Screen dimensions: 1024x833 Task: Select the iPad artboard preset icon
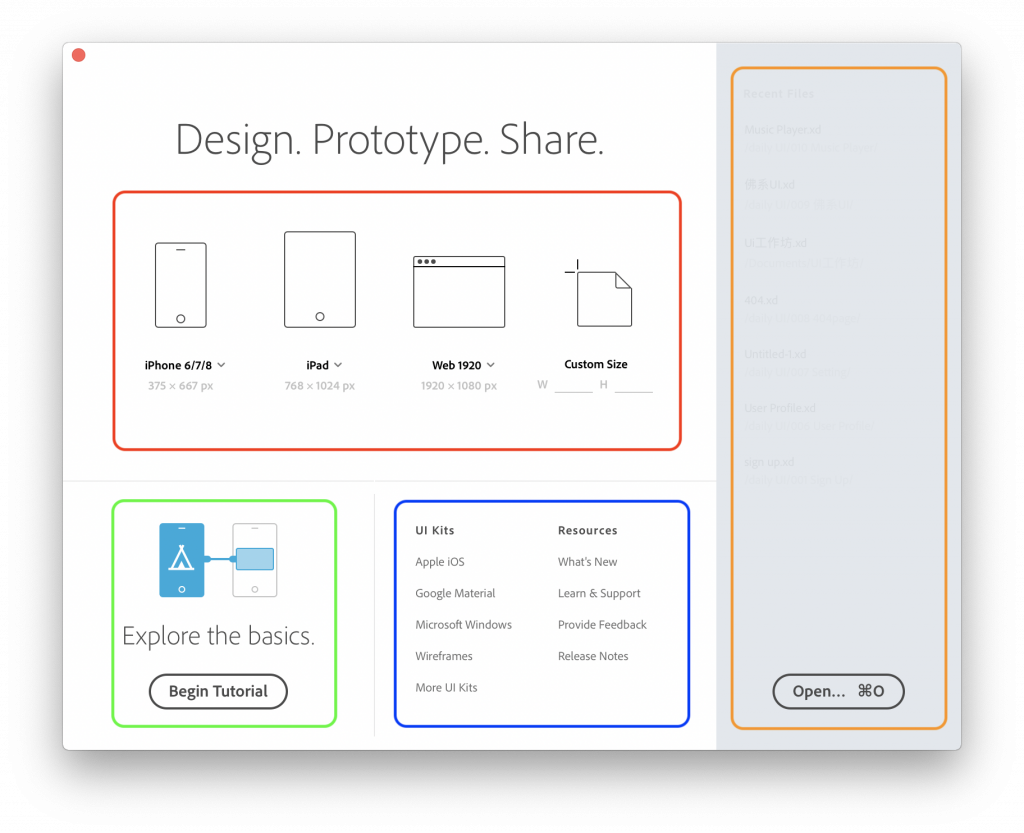[320, 279]
